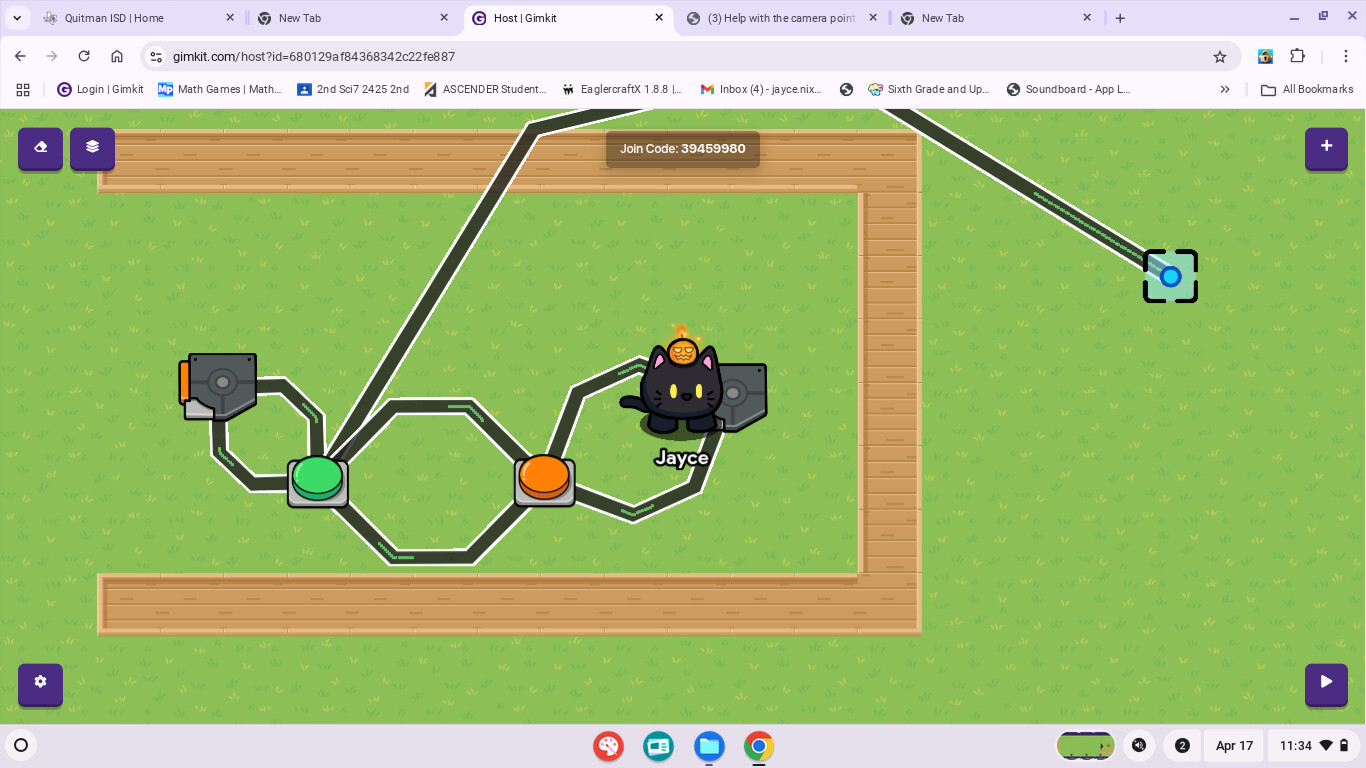Open the settings gear in editor
This screenshot has width=1366, height=768.
pyautogui.click(x=40, y=683)
